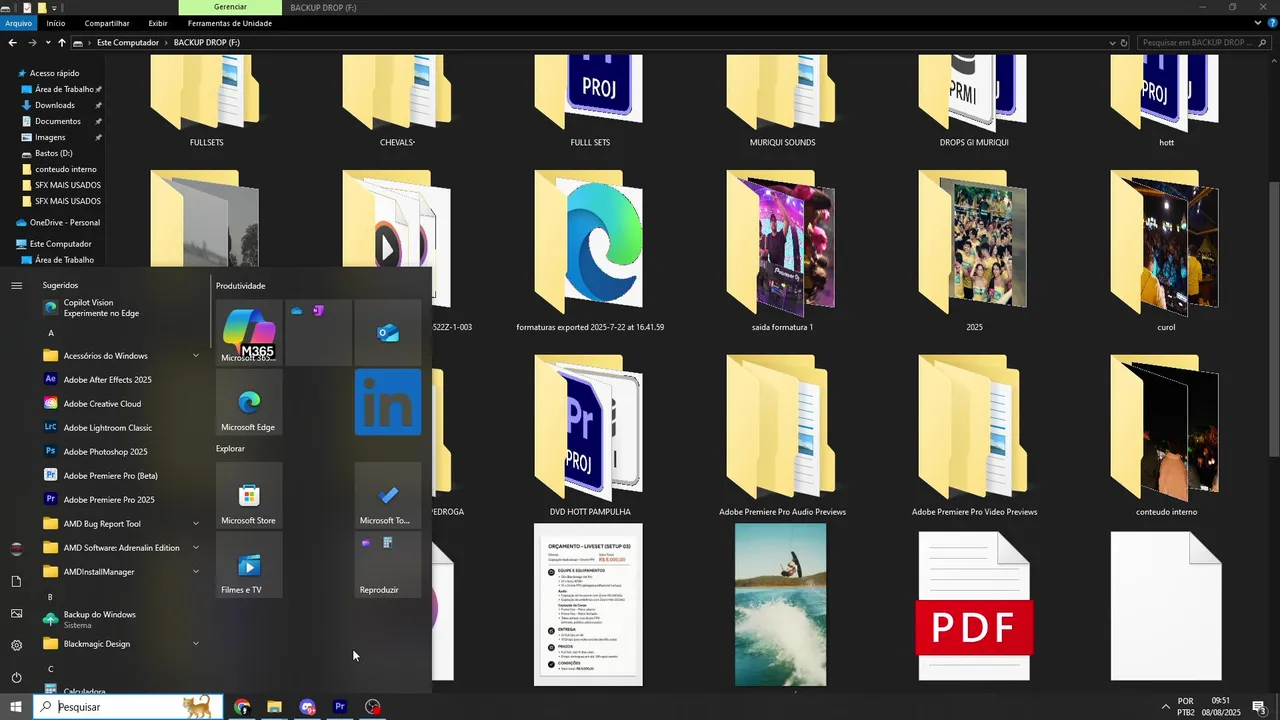Open recent locations dropdown in Explorer

click(x=48, y=43)
